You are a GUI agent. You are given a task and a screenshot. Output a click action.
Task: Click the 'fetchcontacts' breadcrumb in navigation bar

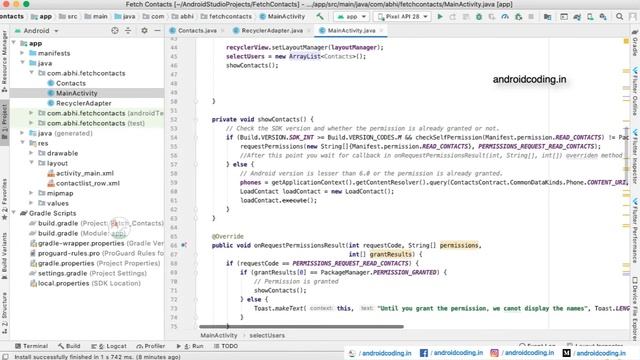pyautogui.click(x=227, y=16)
